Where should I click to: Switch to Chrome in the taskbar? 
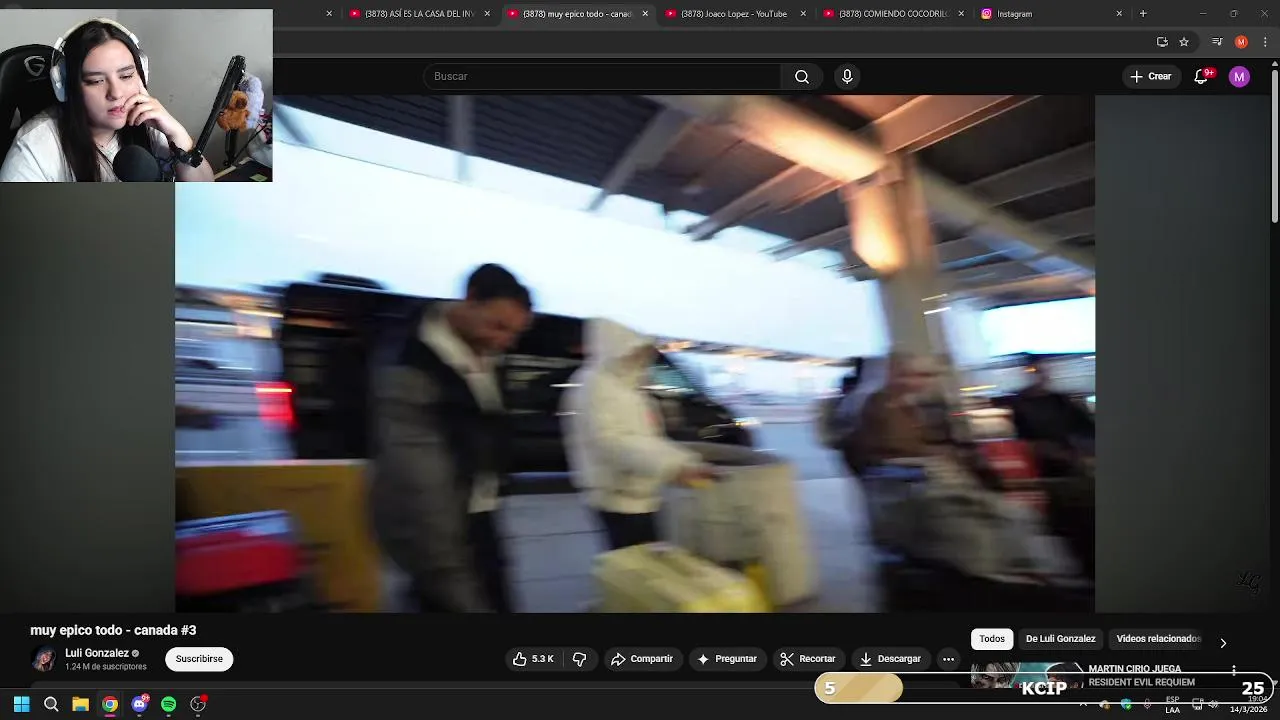tap(110, 704)
